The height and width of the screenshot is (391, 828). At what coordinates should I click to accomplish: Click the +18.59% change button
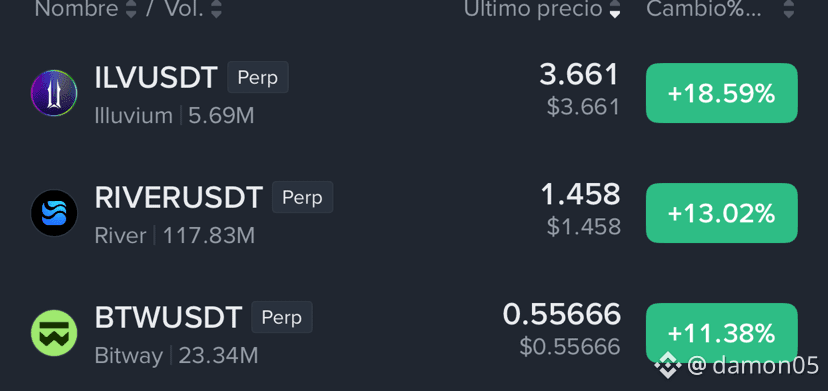coord(721,93)
